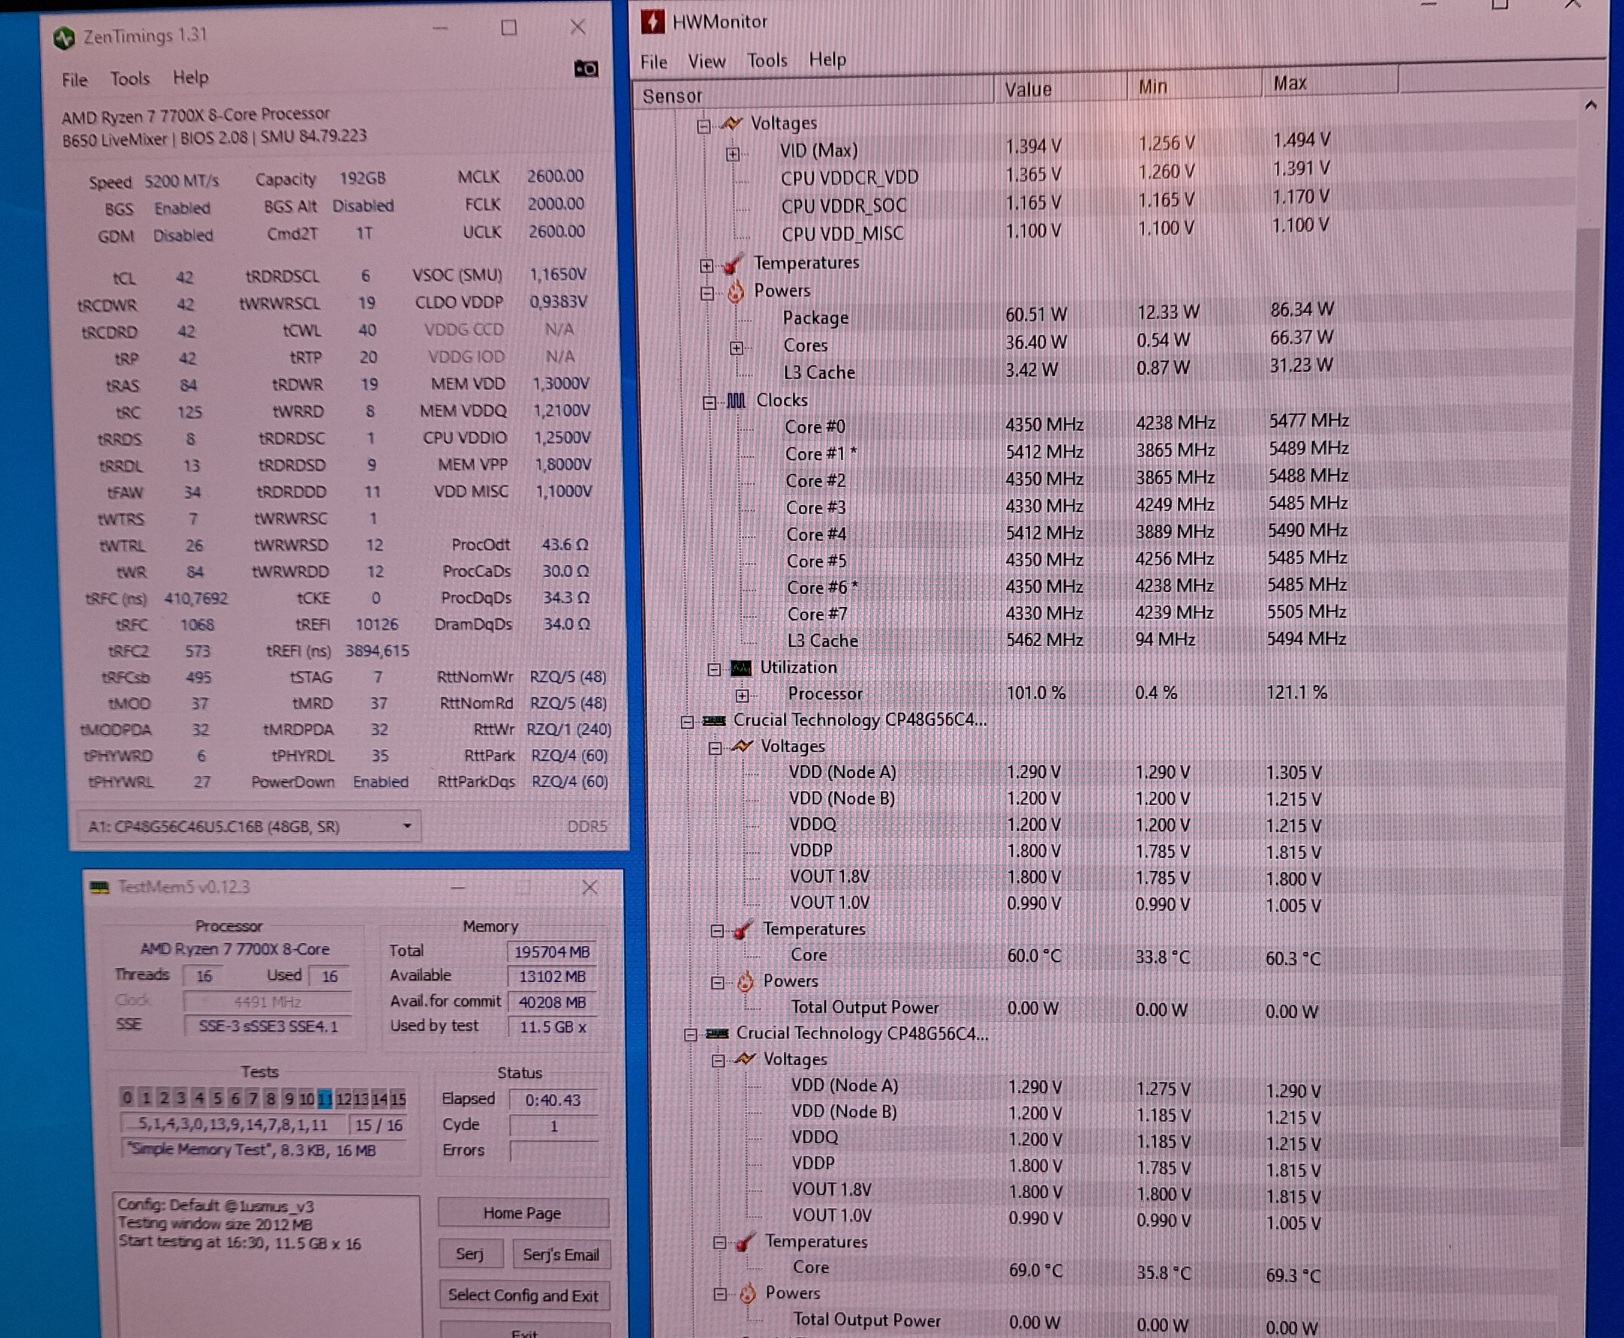Expand the Processor utilization node

(742, 695)
